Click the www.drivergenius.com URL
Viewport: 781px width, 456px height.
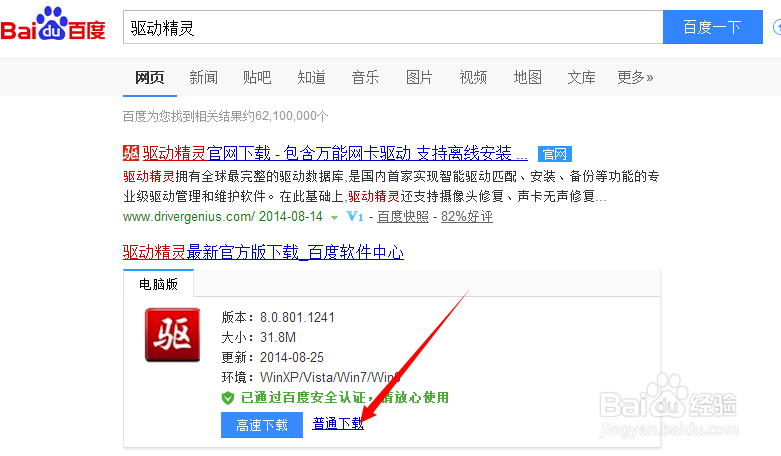[x=189, y=217]
